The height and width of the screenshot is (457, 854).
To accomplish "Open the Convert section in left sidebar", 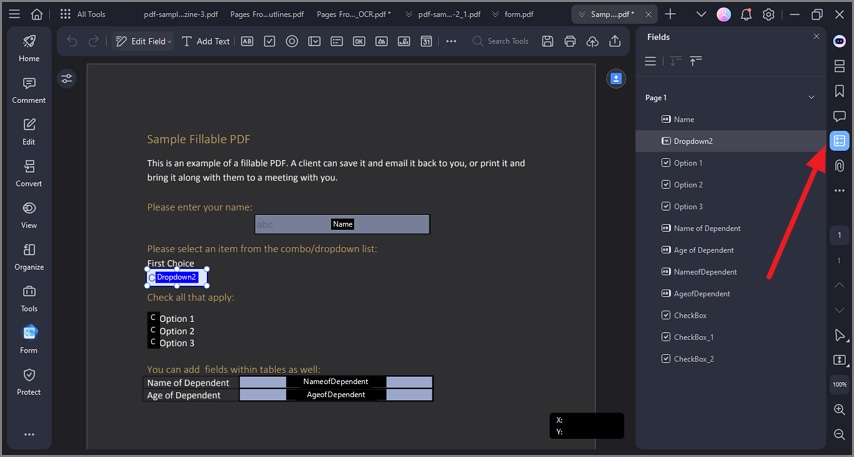I will pyautogui.click(x=29, y=173).
